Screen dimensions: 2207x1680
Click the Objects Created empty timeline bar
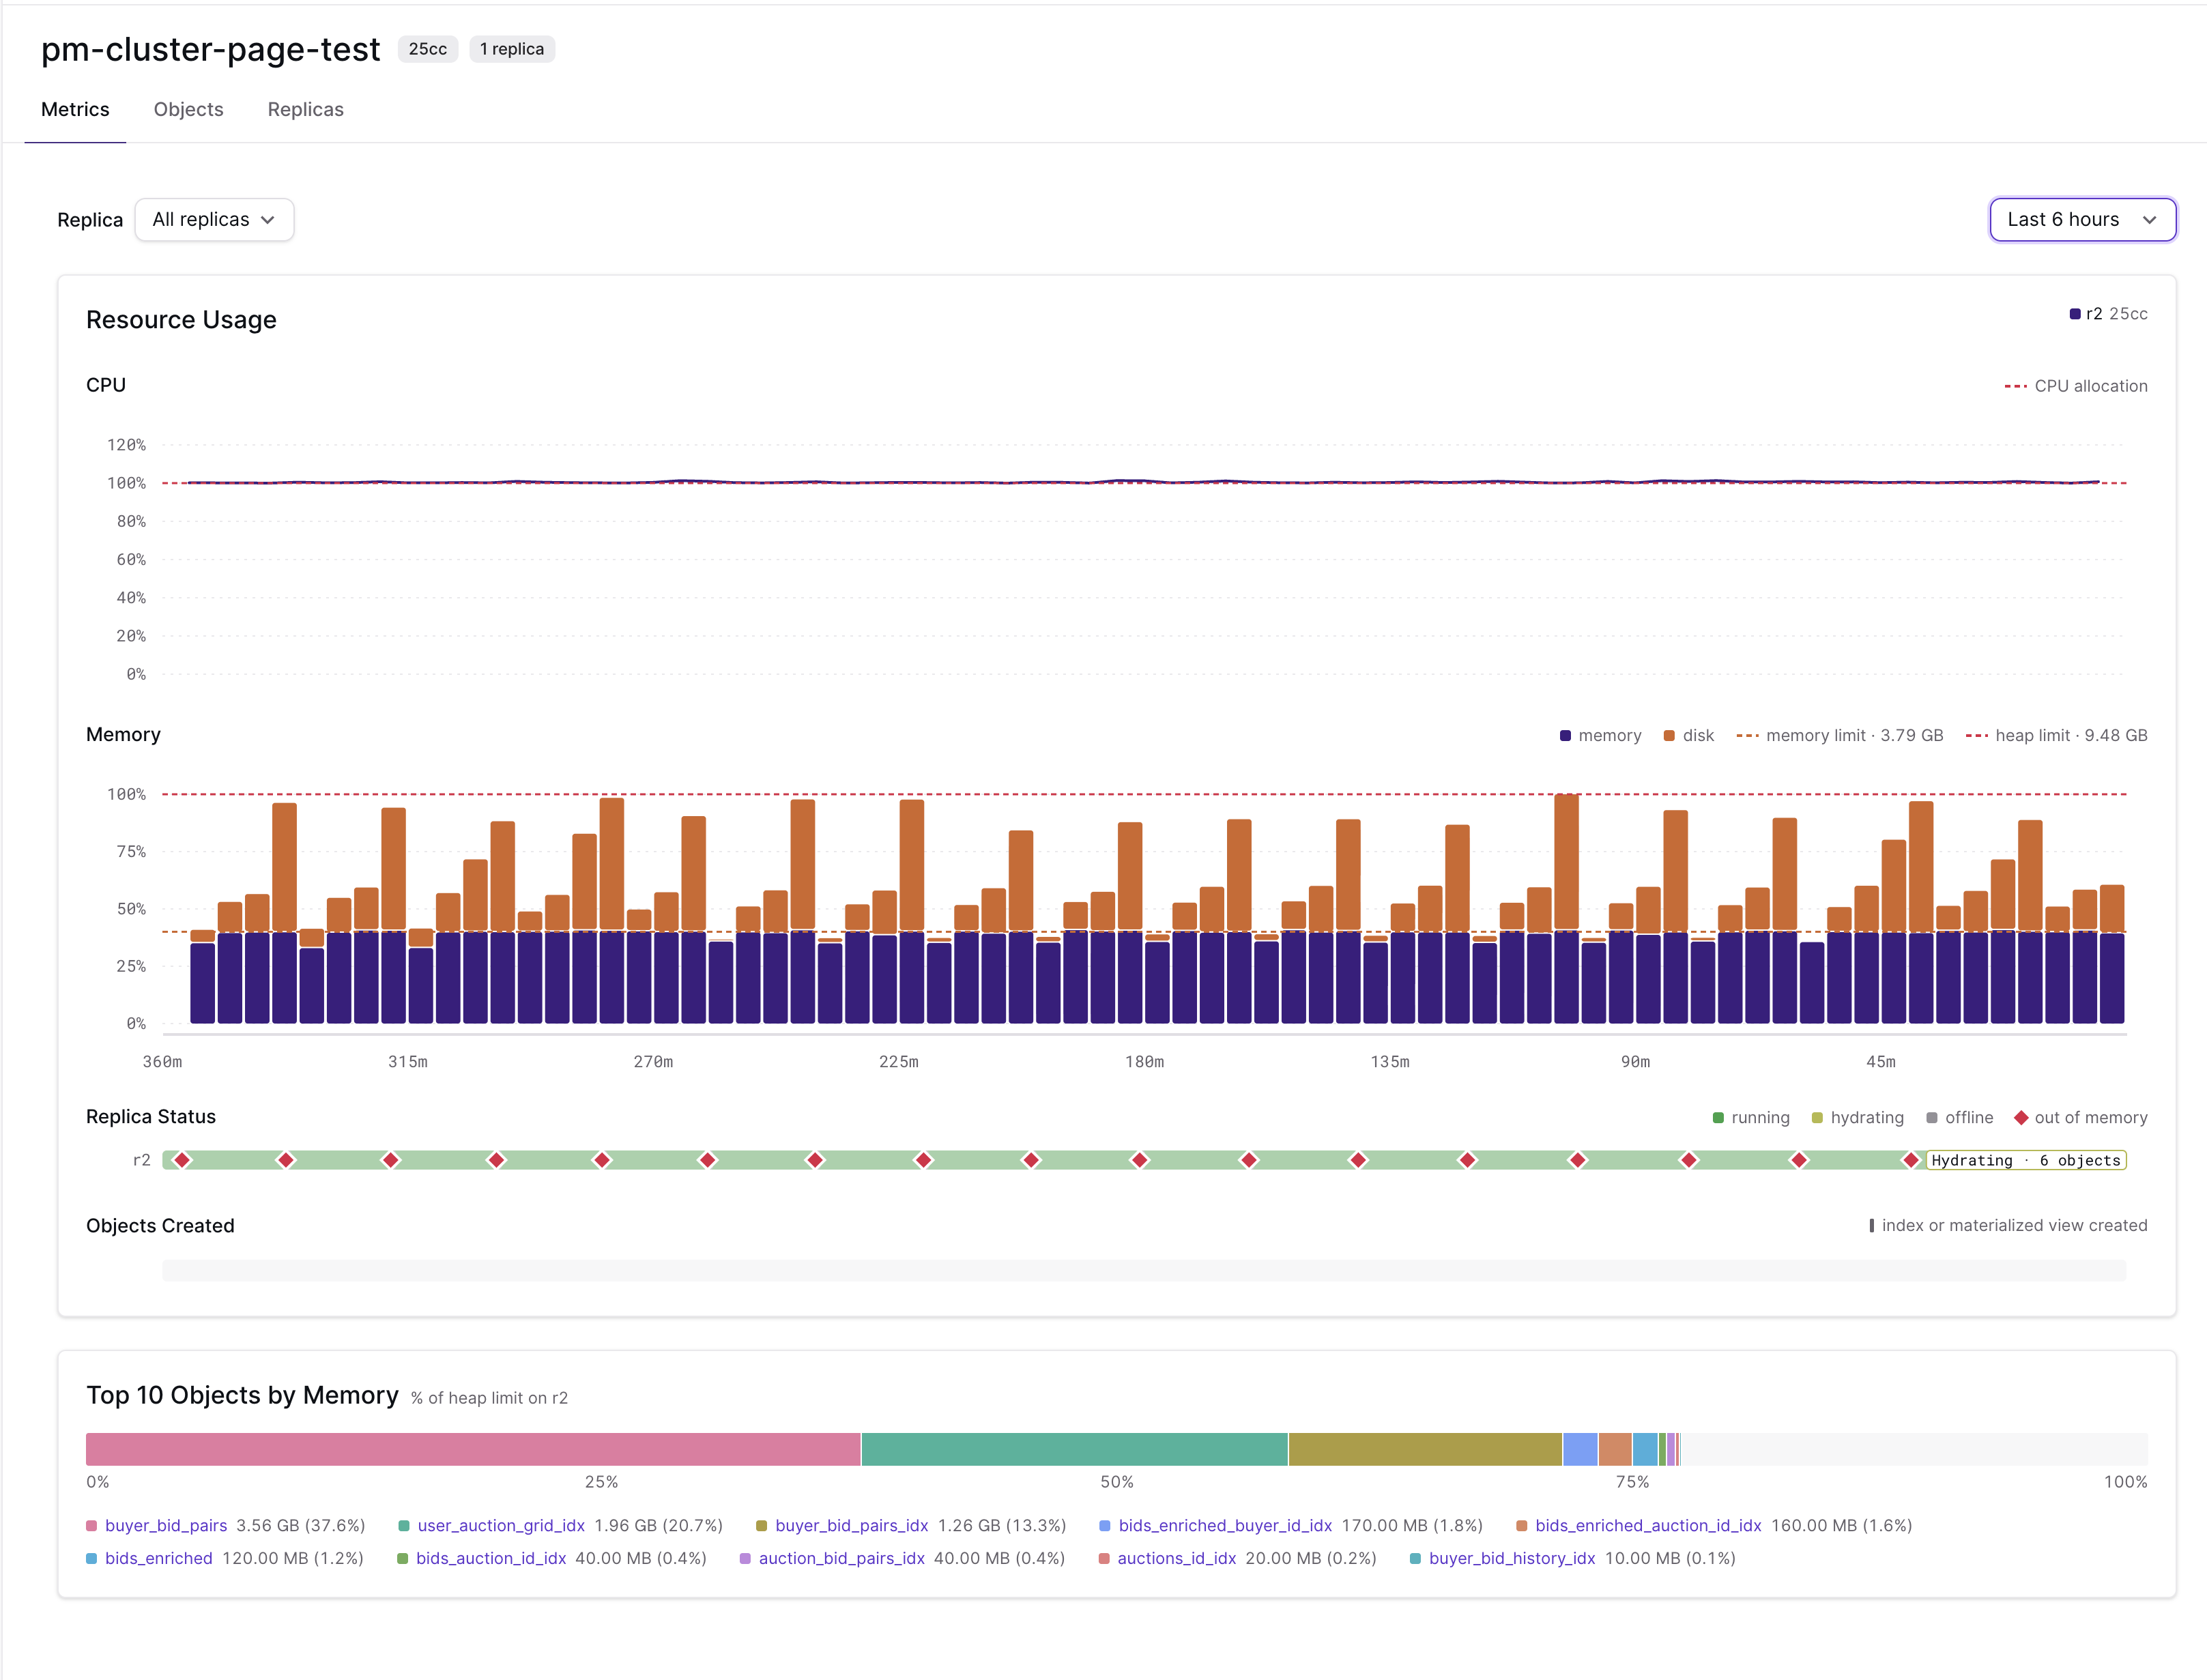[1144, 1271]
